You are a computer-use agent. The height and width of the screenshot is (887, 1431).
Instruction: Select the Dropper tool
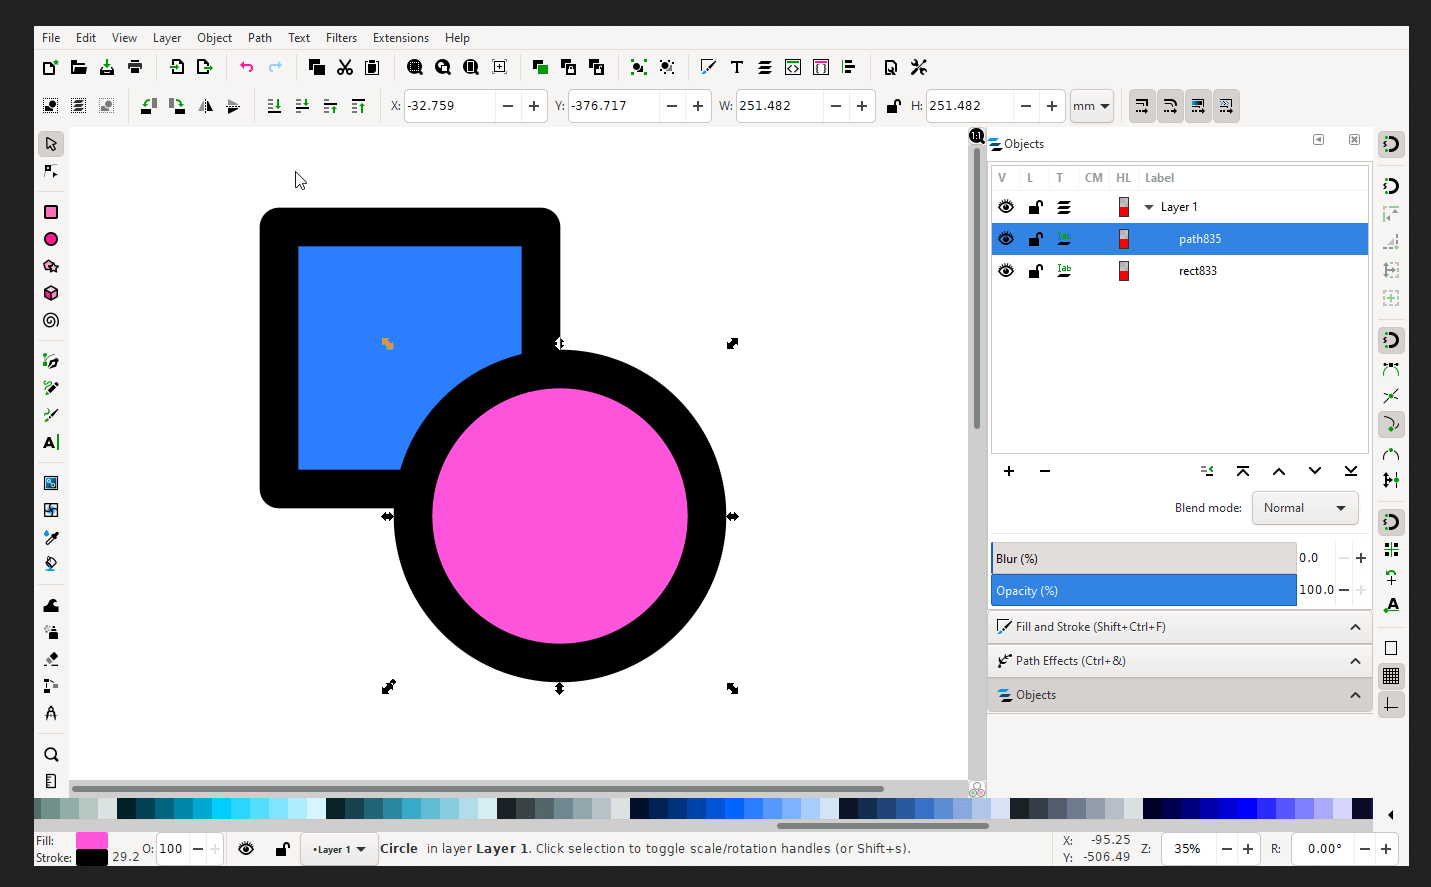[x=50, y=537]
